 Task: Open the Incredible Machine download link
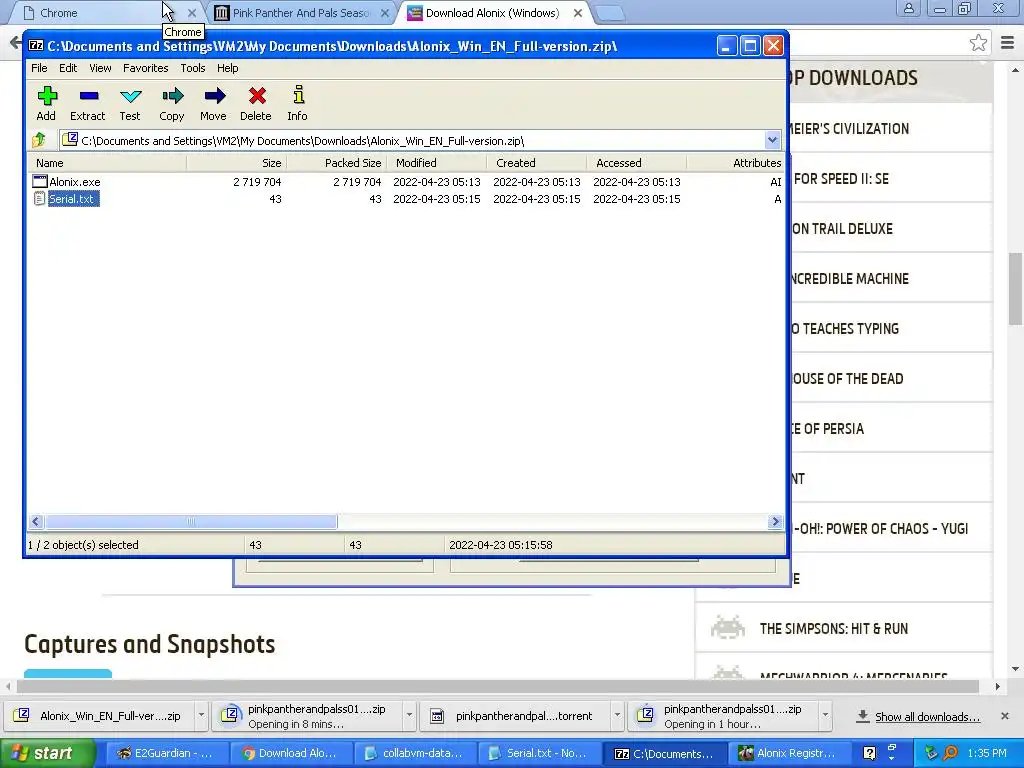coord(849,278)
